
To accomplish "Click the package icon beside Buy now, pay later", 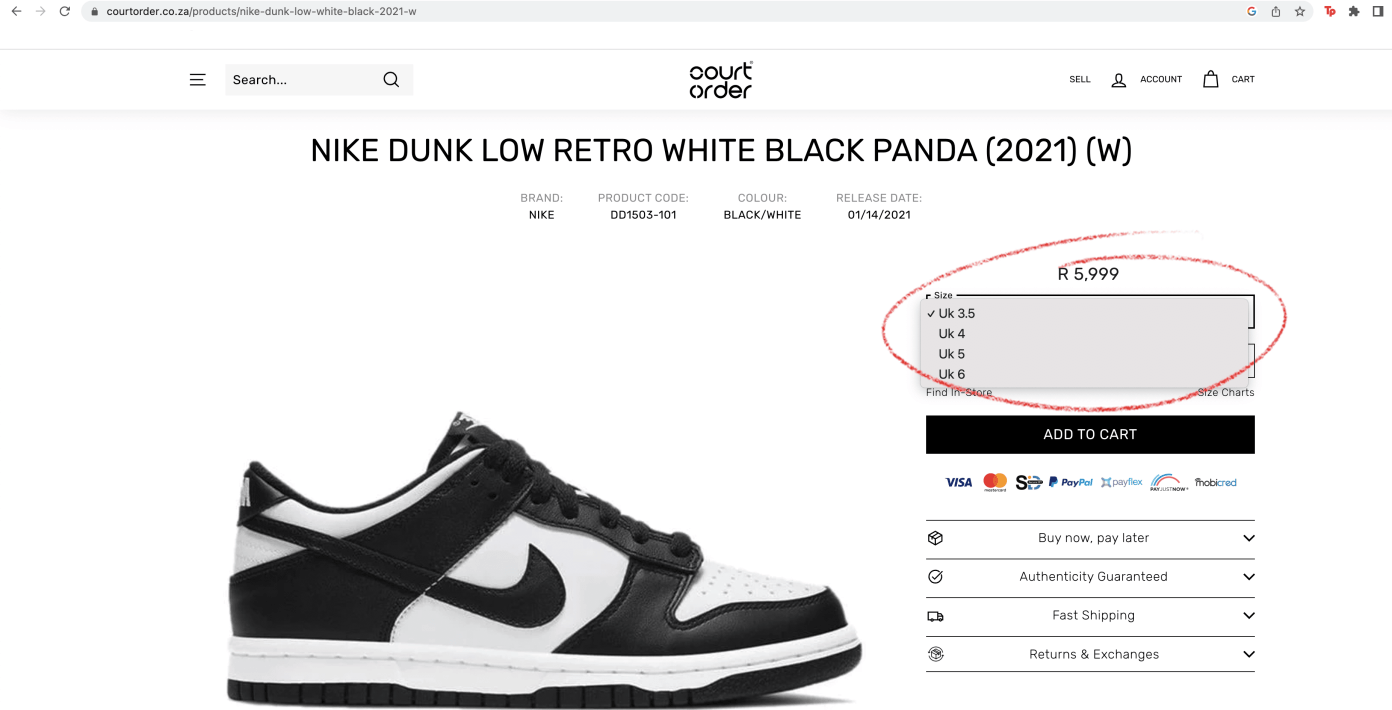I will point(935,538).
